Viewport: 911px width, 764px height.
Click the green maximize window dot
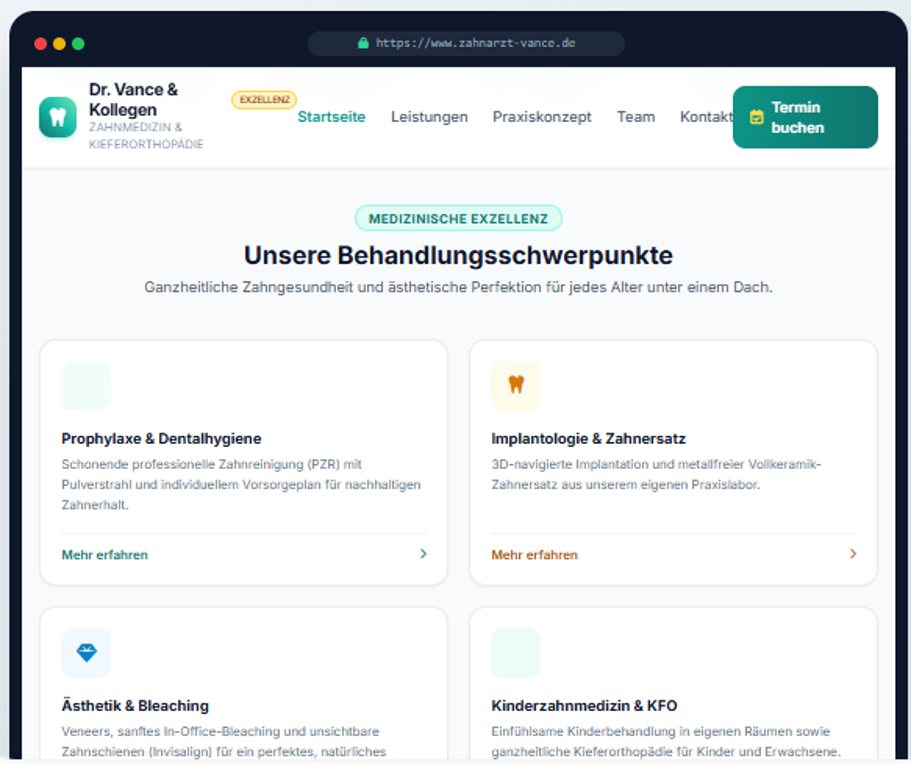coord(78,44)
